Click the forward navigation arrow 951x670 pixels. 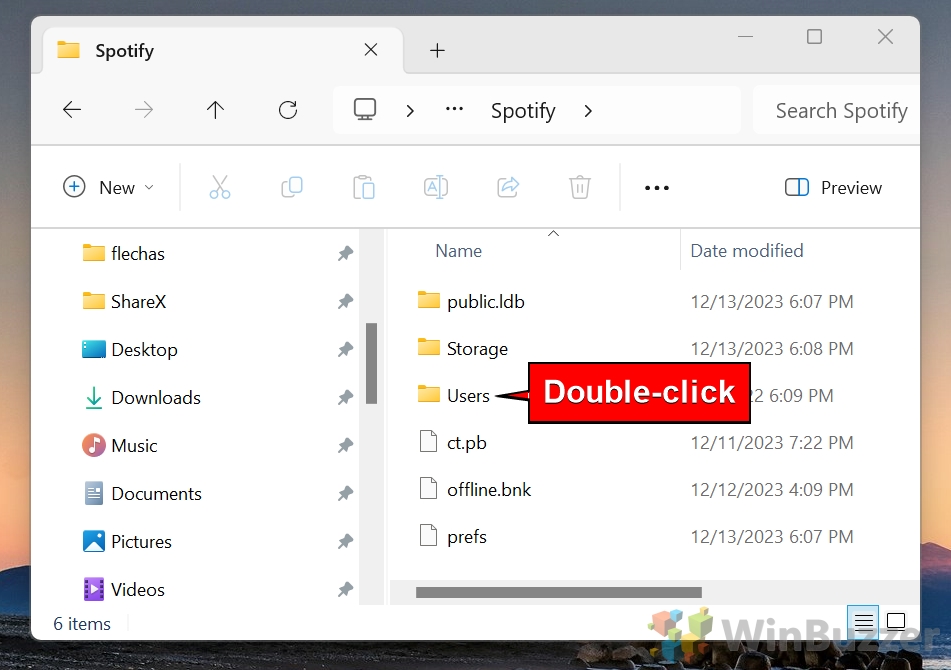(x=144, y=110)
